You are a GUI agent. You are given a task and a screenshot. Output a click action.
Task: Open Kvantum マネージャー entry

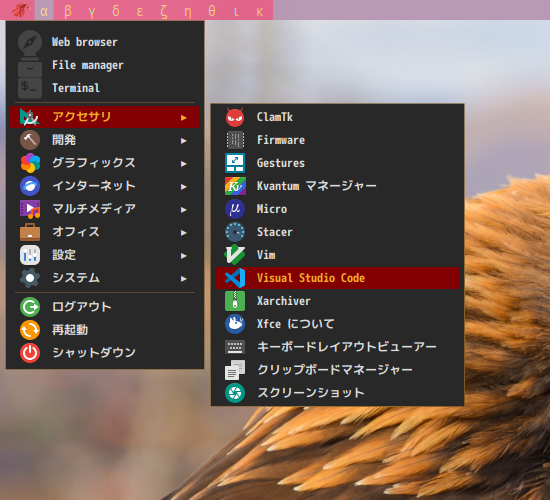337,186
